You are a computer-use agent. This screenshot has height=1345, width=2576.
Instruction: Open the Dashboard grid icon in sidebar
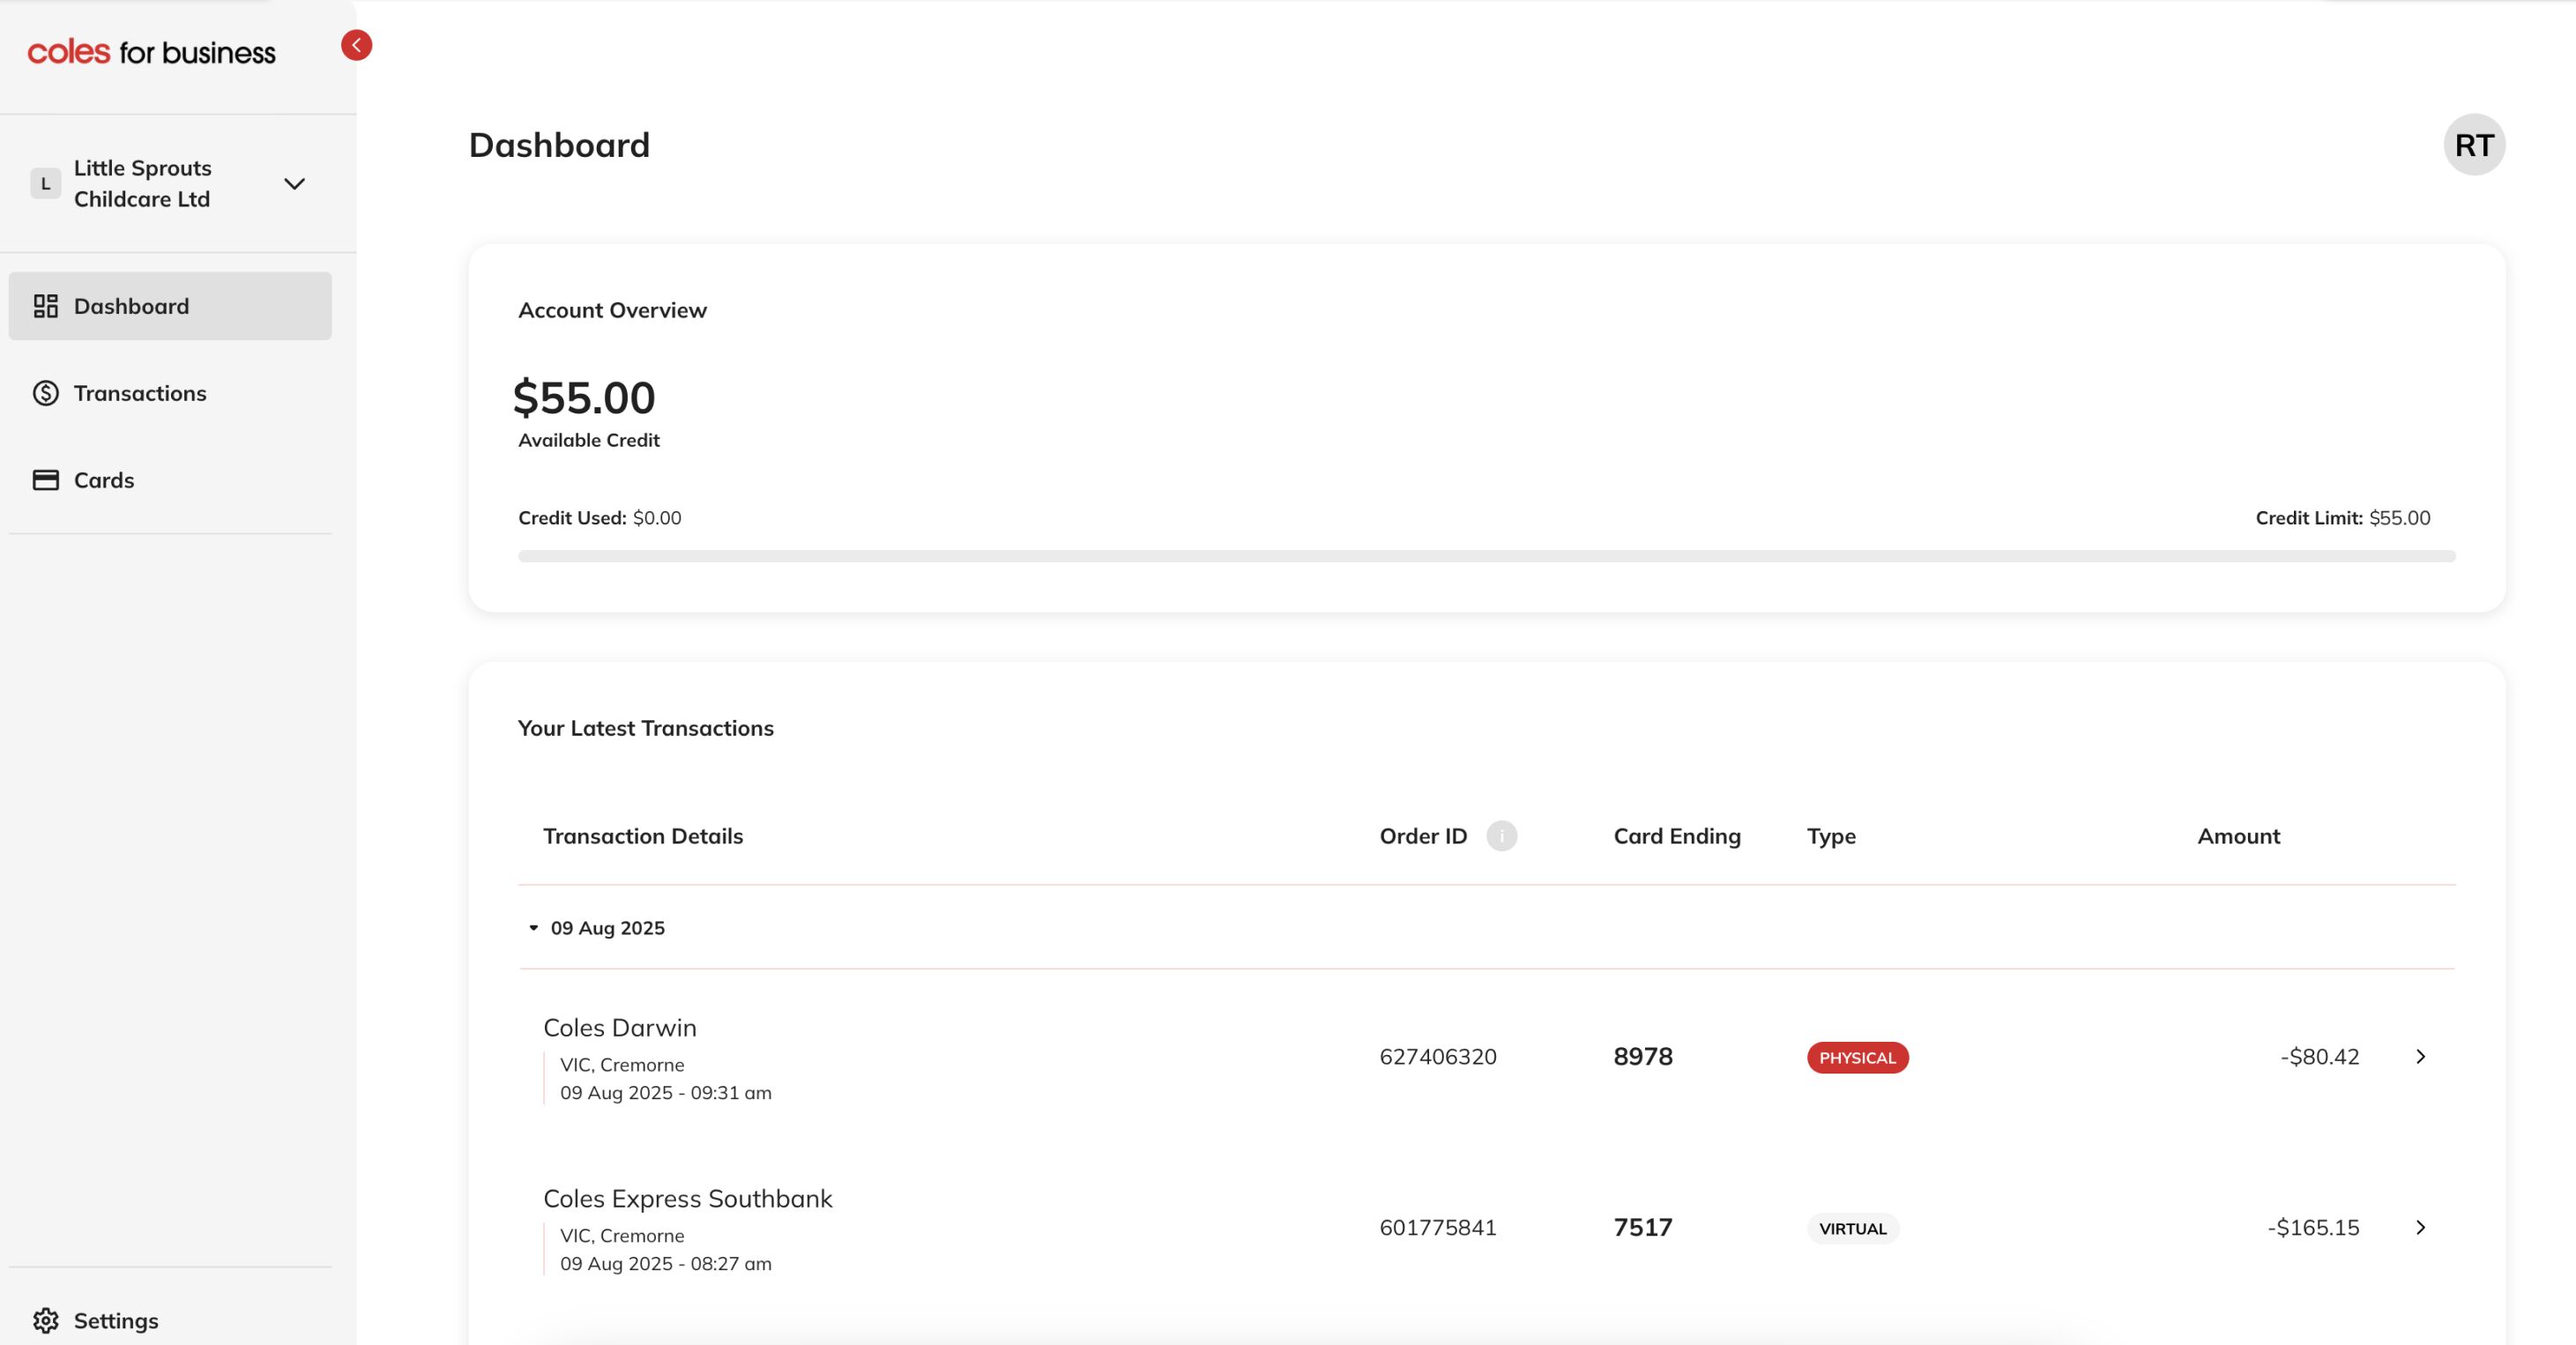tap(46, 306)
